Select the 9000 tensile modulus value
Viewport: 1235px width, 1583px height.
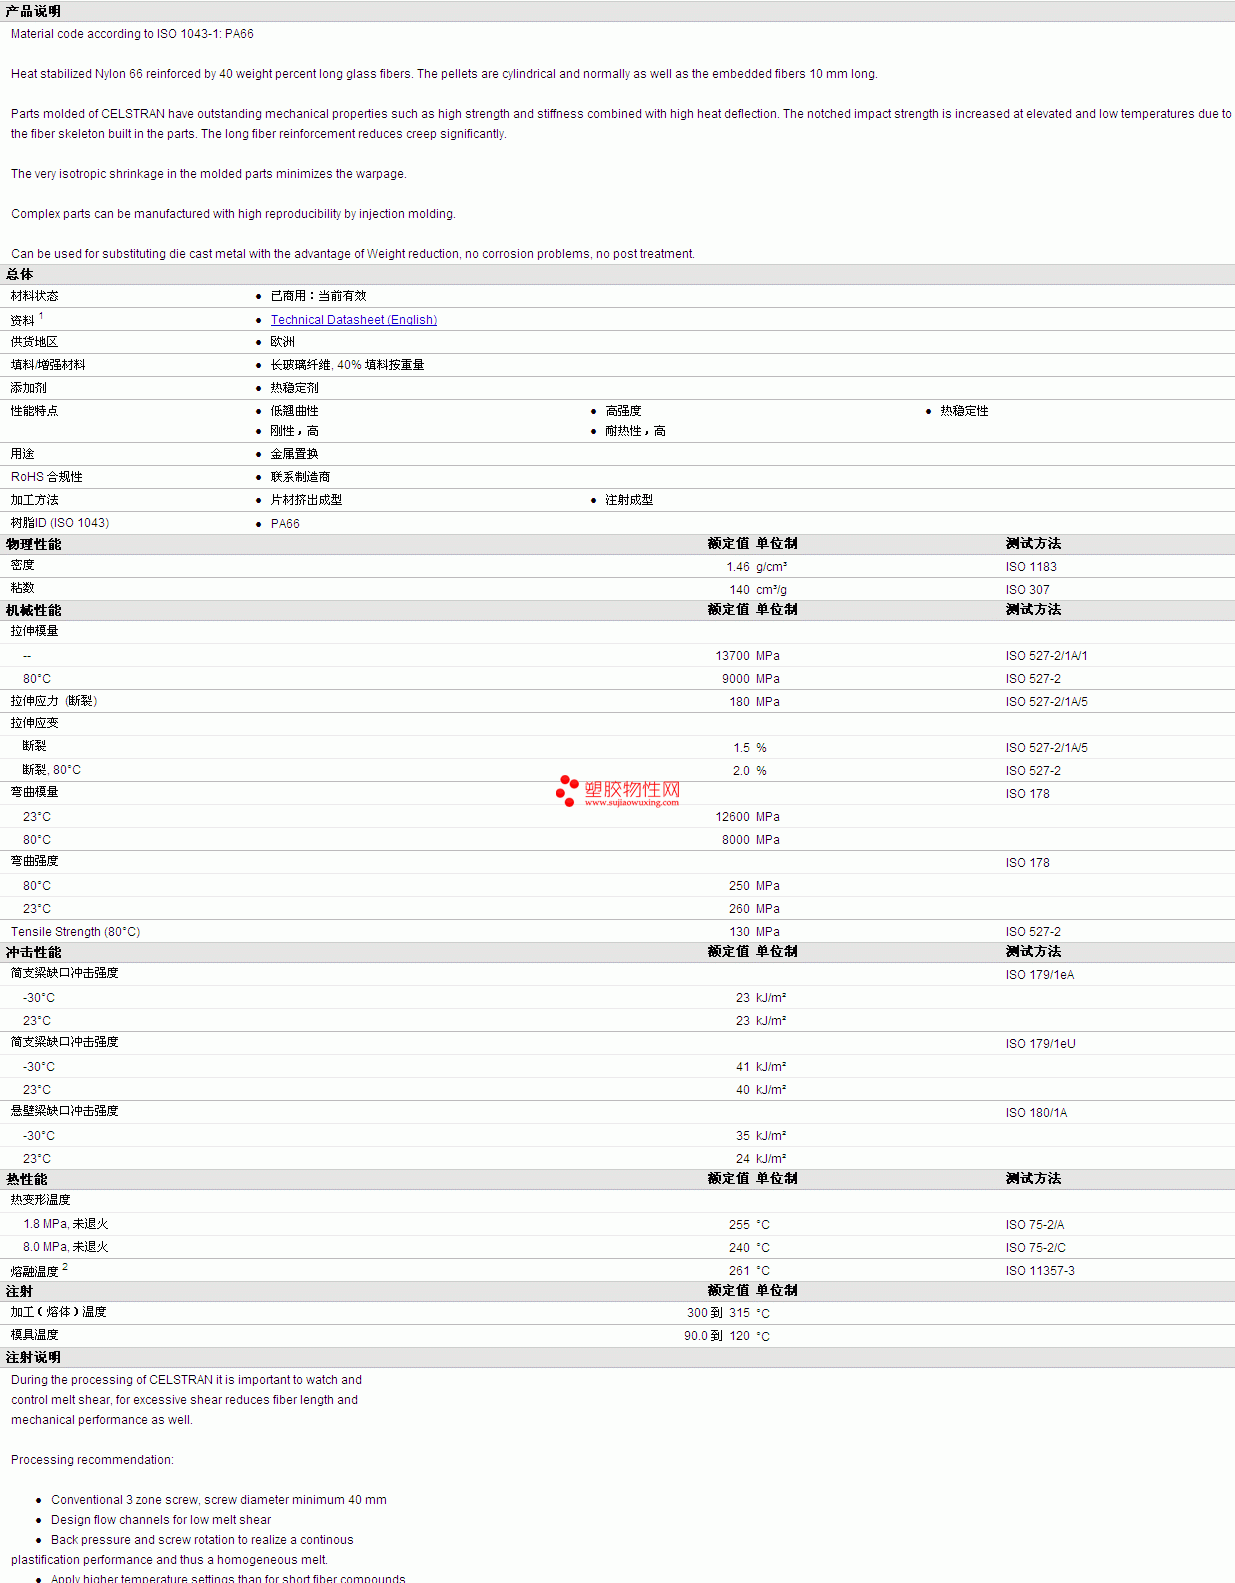click(736, 679)
